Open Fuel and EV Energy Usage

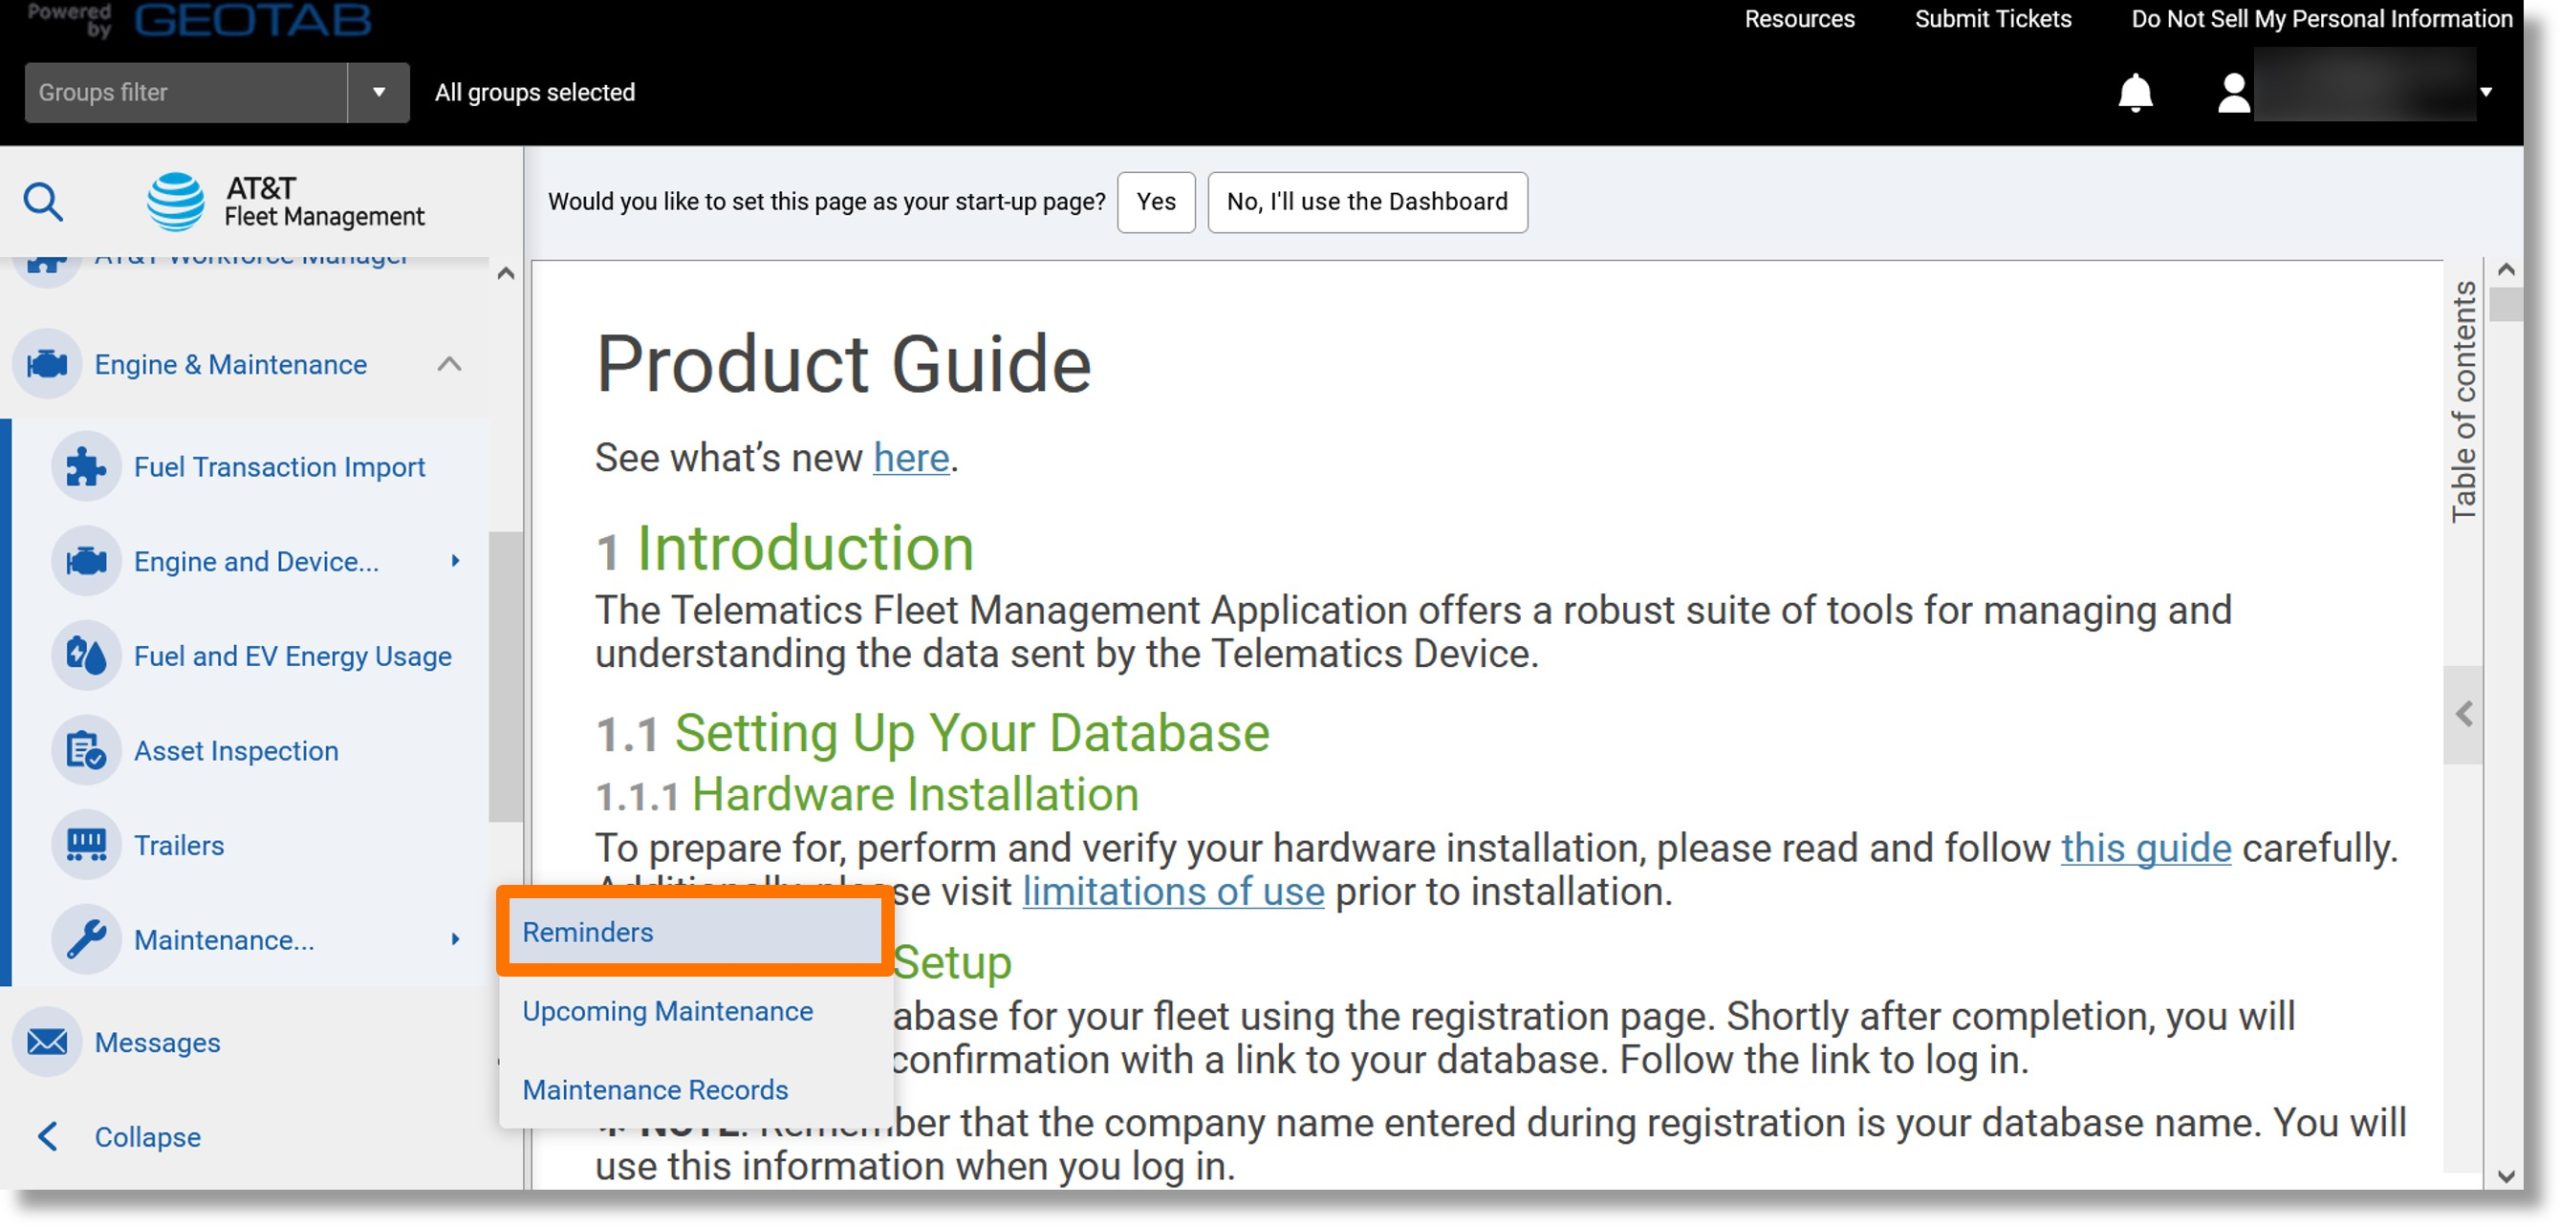pyautogui.click(x=293, y=656)
